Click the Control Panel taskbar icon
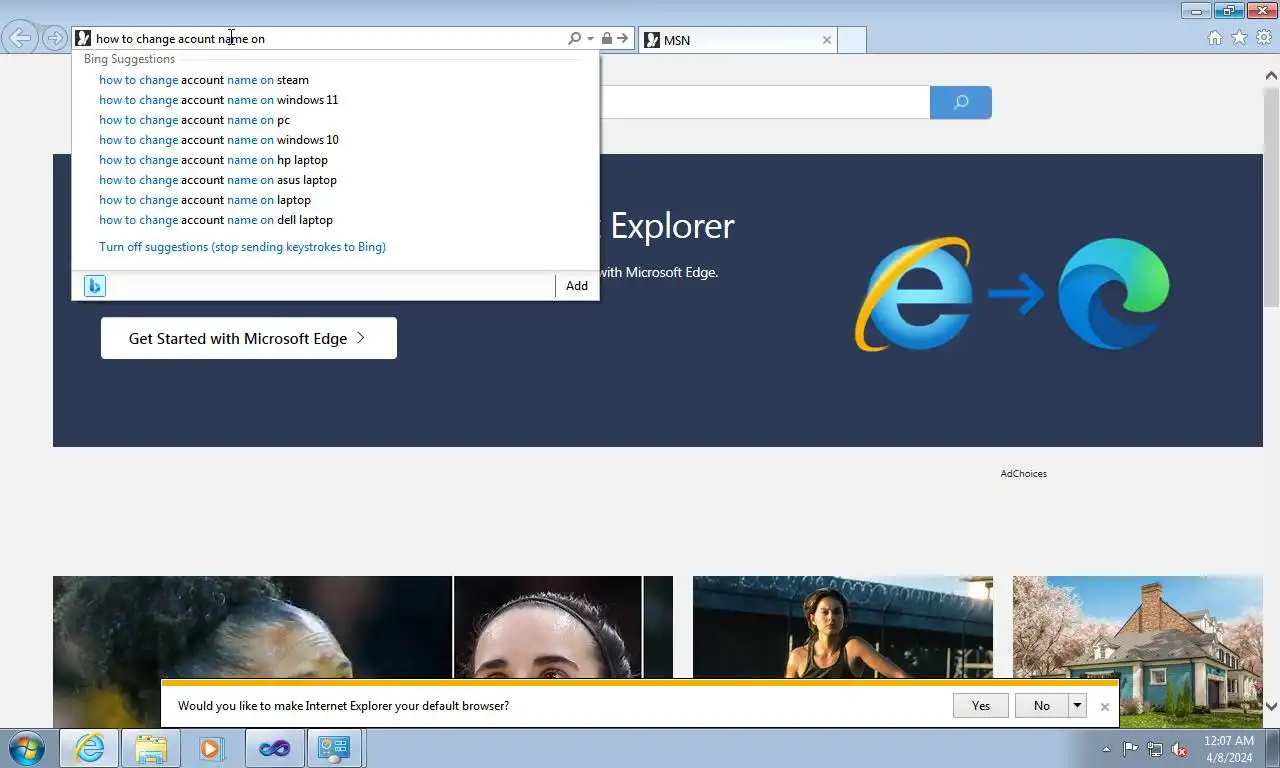1280x768 pixels. coord(334,748)
